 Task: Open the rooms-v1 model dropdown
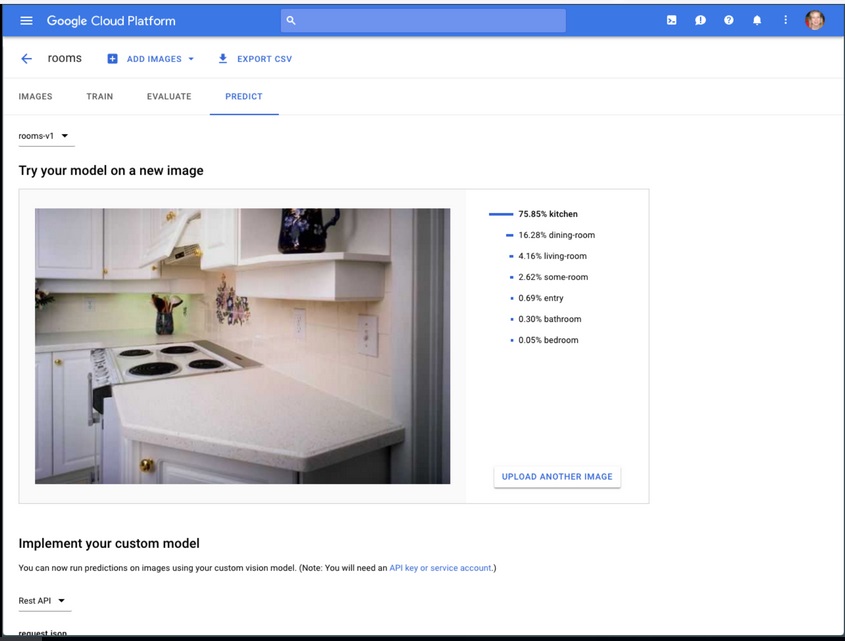tap(46, 136)
